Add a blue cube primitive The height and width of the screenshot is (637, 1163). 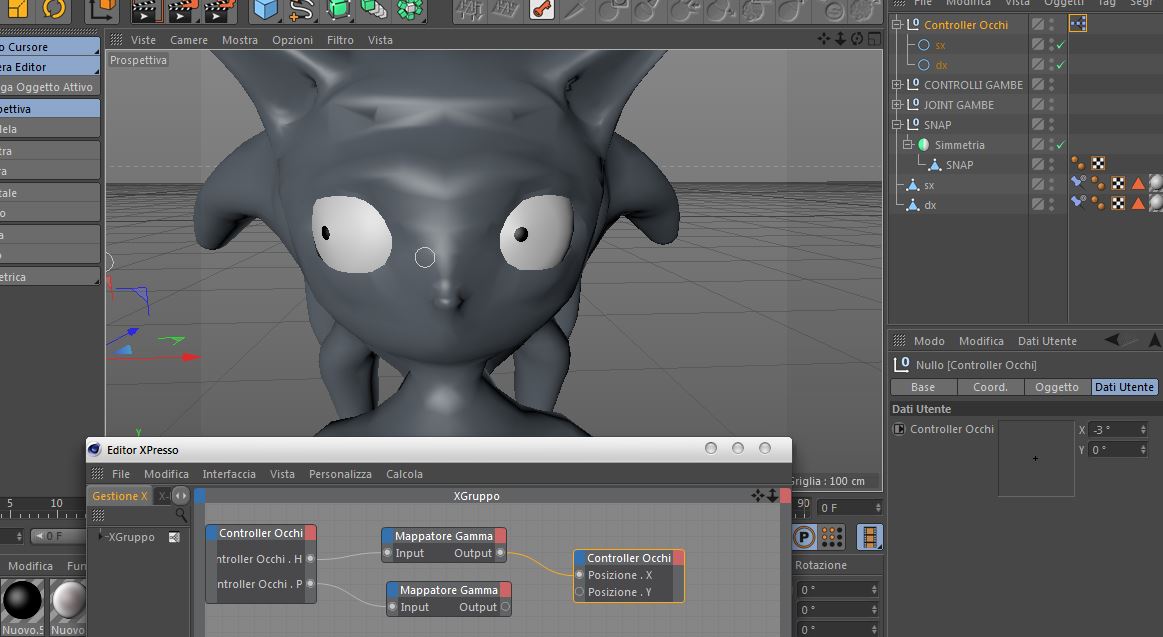click(x=265, y=10)
